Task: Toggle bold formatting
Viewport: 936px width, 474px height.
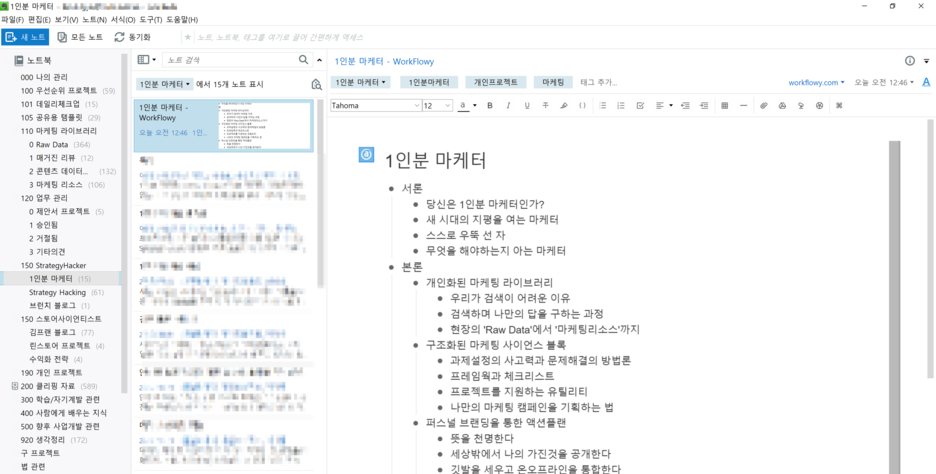Action: pyautogui.click(x=489, y=106)
